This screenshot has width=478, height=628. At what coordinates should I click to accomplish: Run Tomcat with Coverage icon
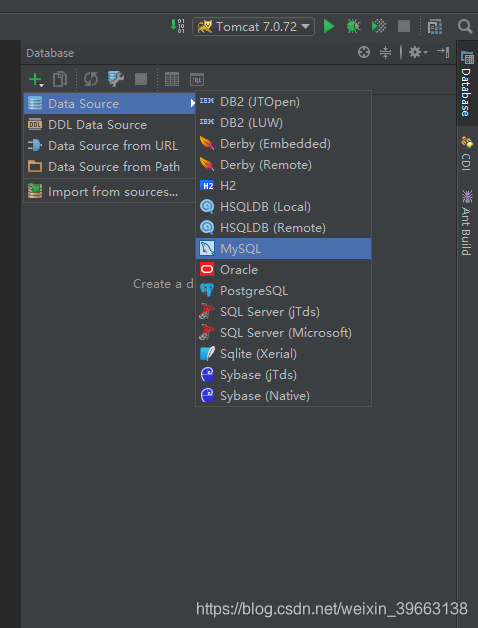(x=379, y=26)
